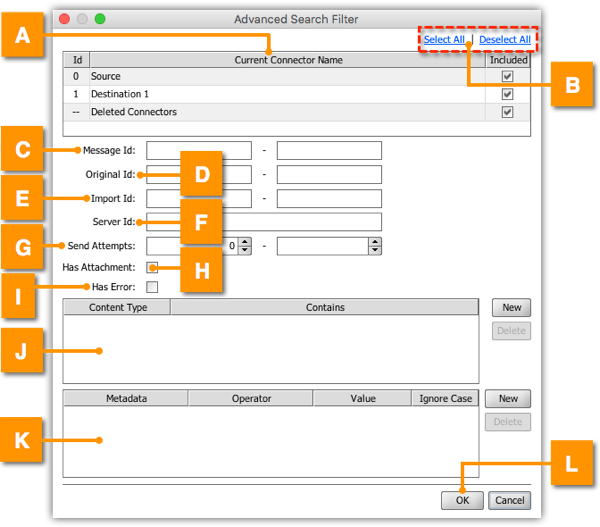The width and height of the screenshot is (600, 527).
Task: Click the Import Id upper range field
Action: (x=329, y=199)
